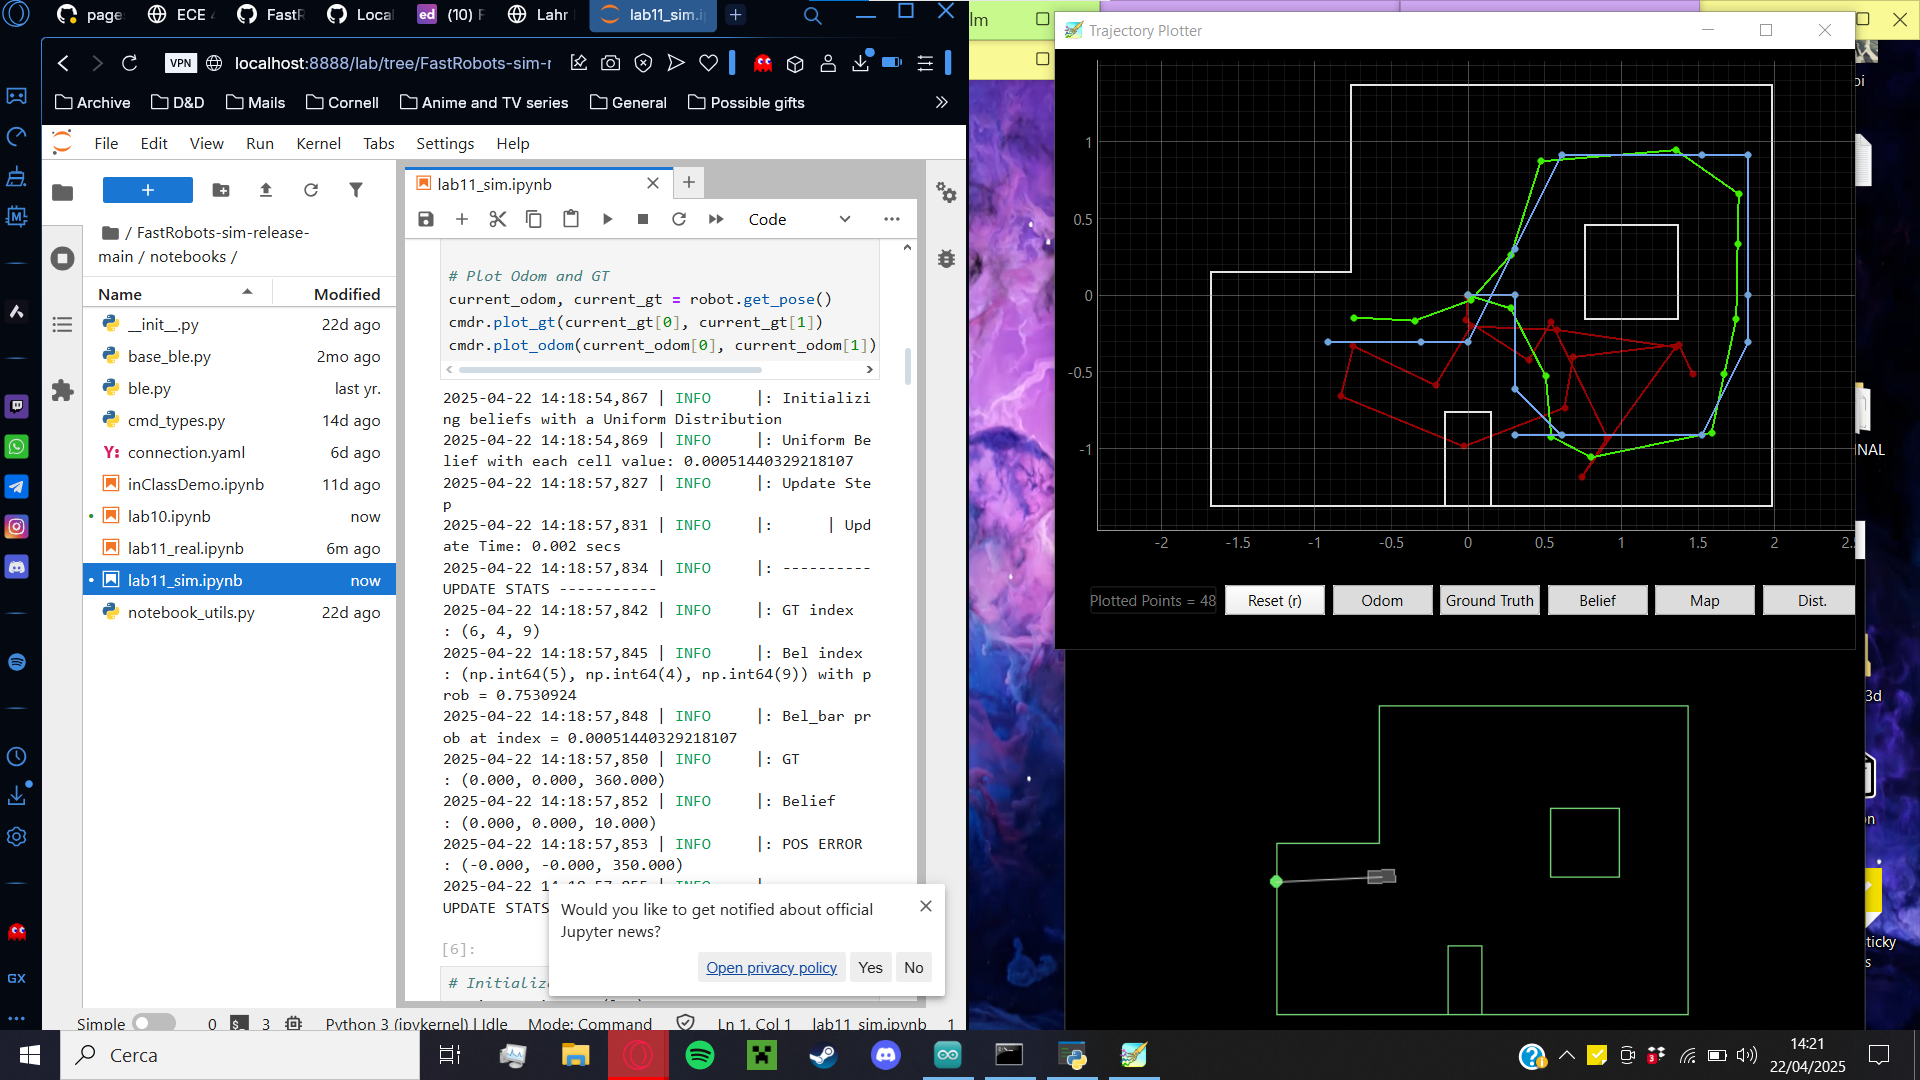
Task: Interrupt the kernel with stop icon
Action: click(x=643, y=219)
